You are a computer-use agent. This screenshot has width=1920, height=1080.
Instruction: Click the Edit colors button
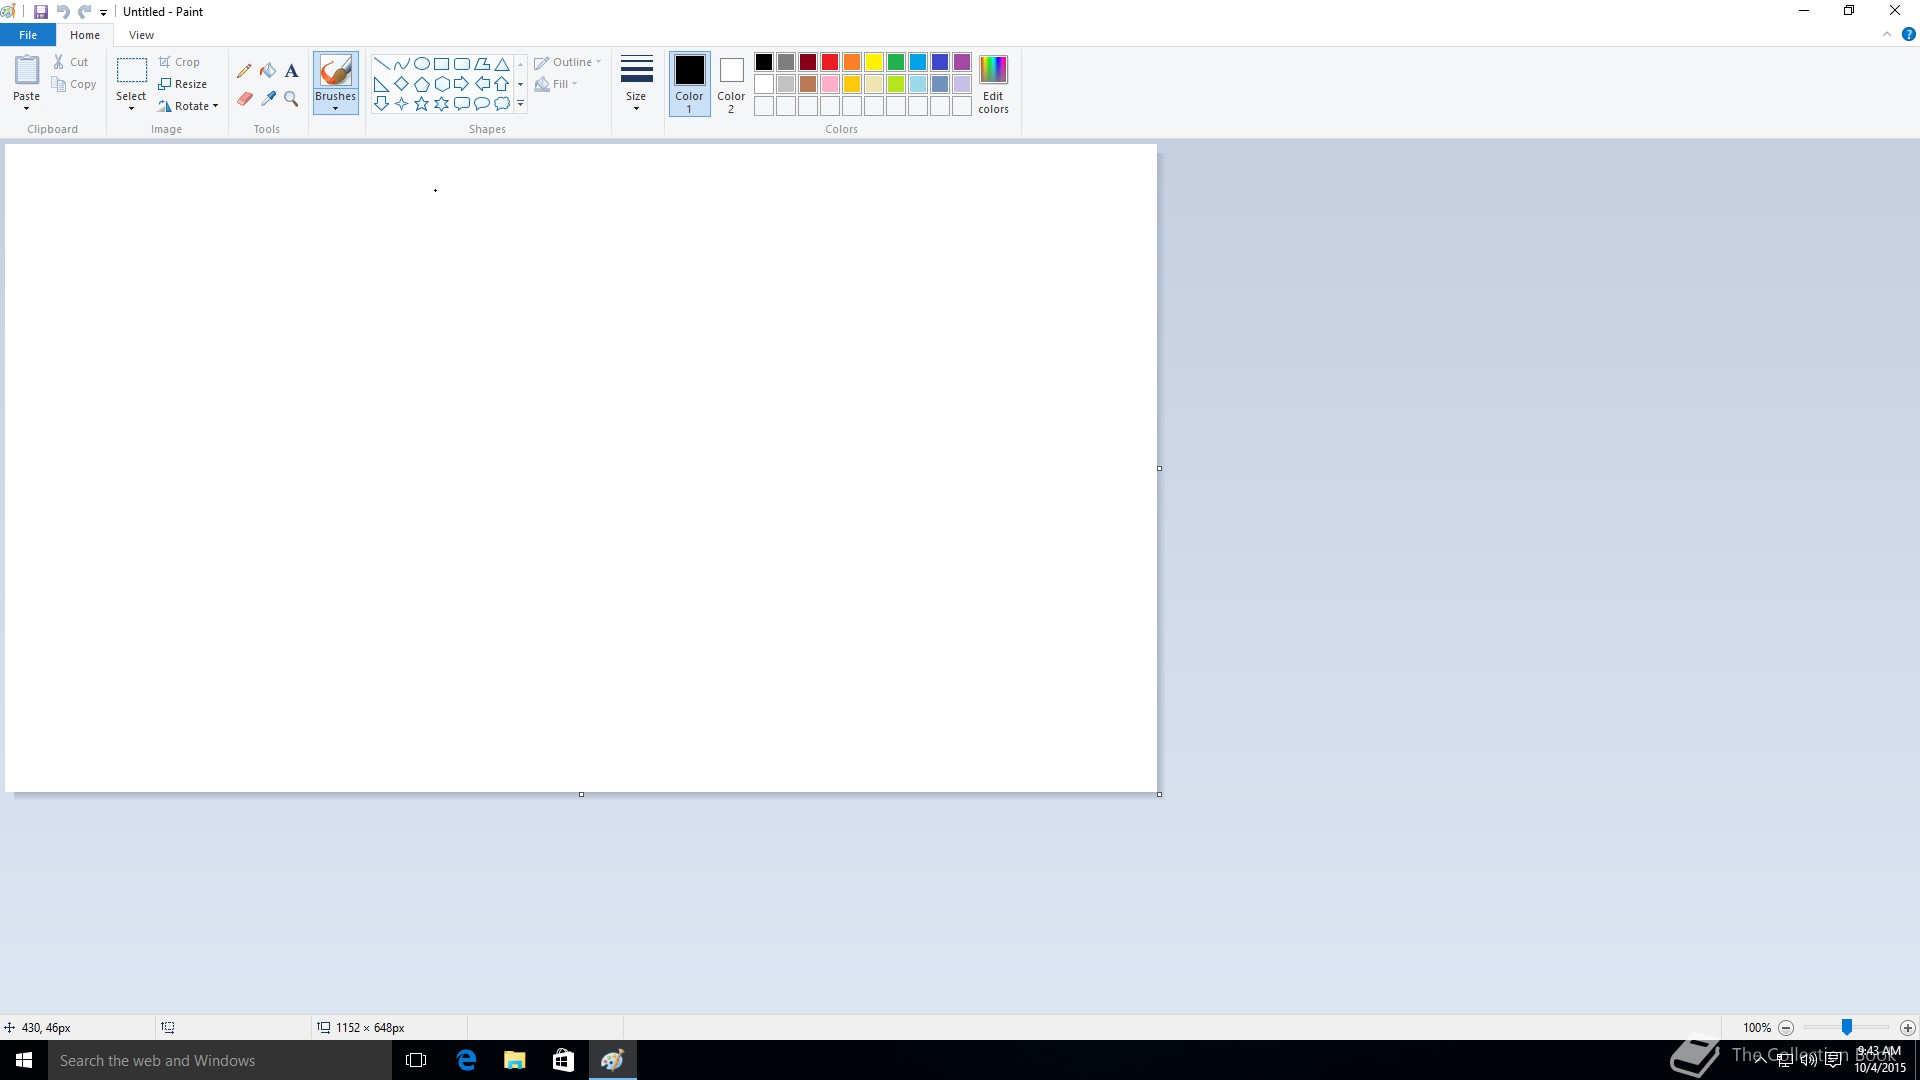pyautogui.click(x=993, y=84)
